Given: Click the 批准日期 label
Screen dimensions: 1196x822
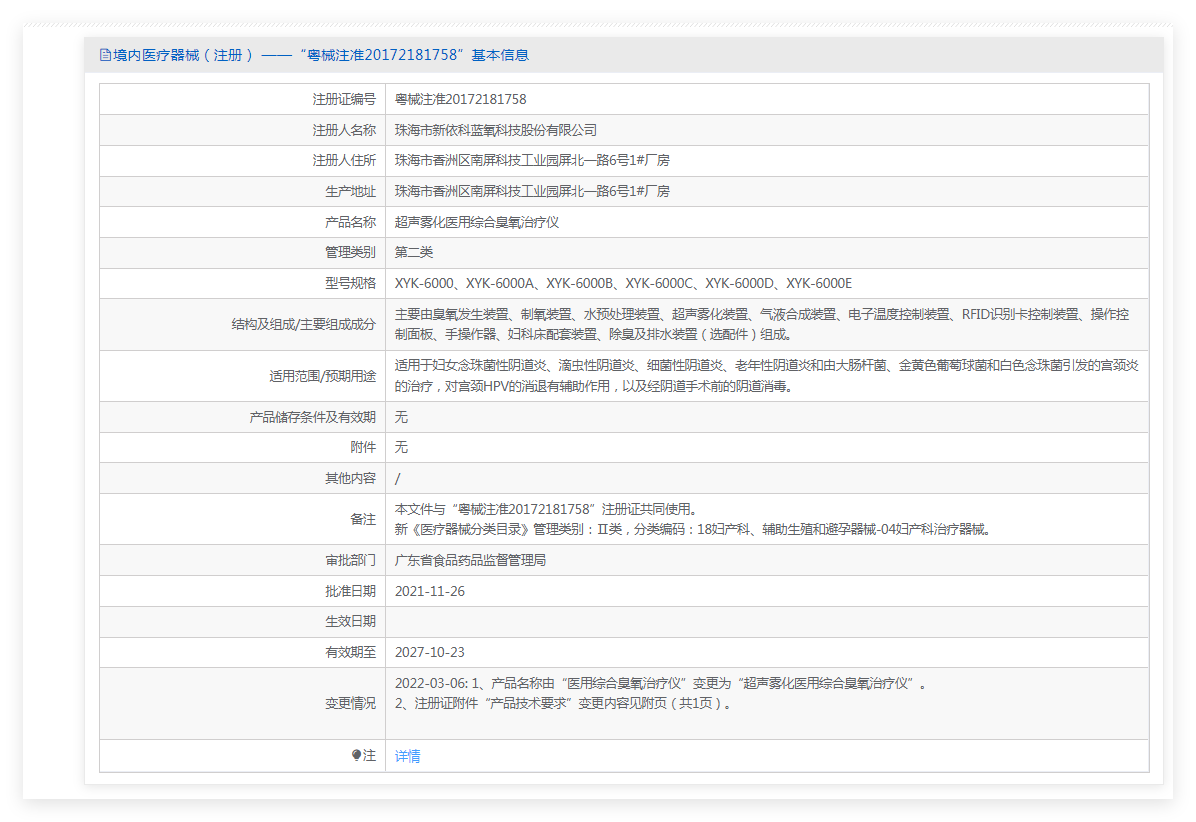Looking at the screenshot, I should (350, 591).
